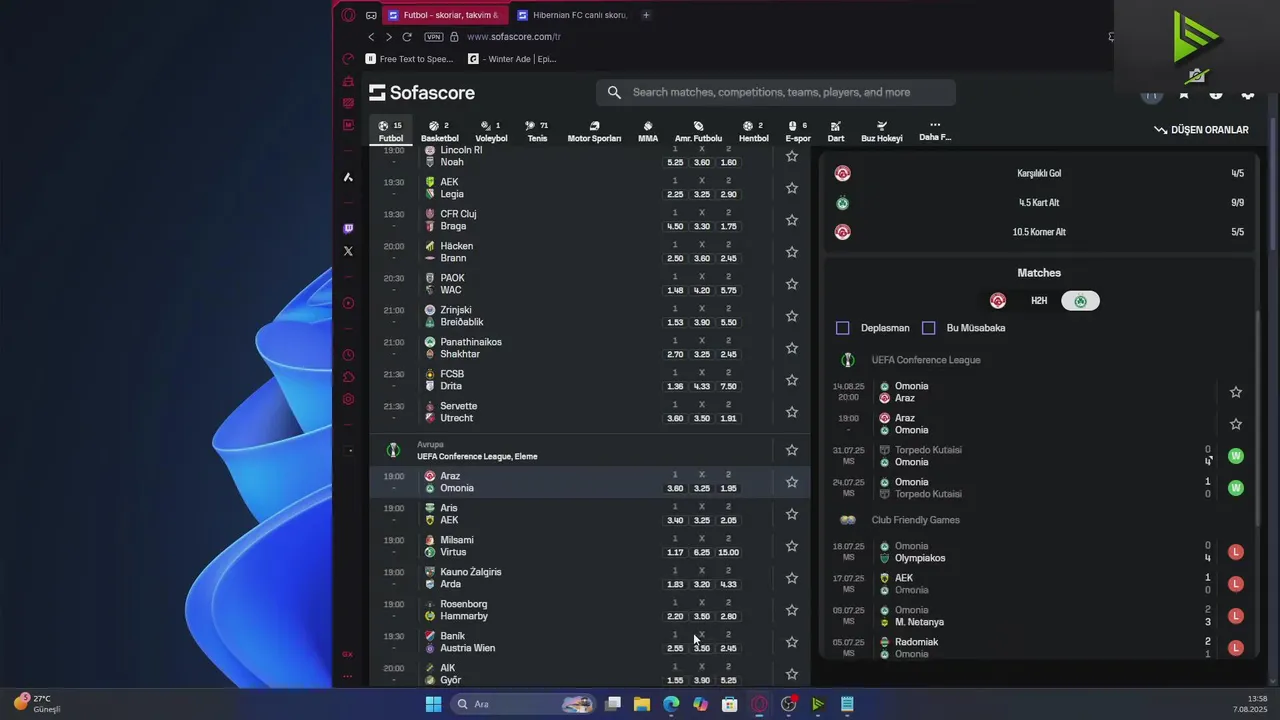The width and height of the screenshot is (1280, 720).
Task: Star the Milsami vs Virtus match
Action: coord(792,546)
